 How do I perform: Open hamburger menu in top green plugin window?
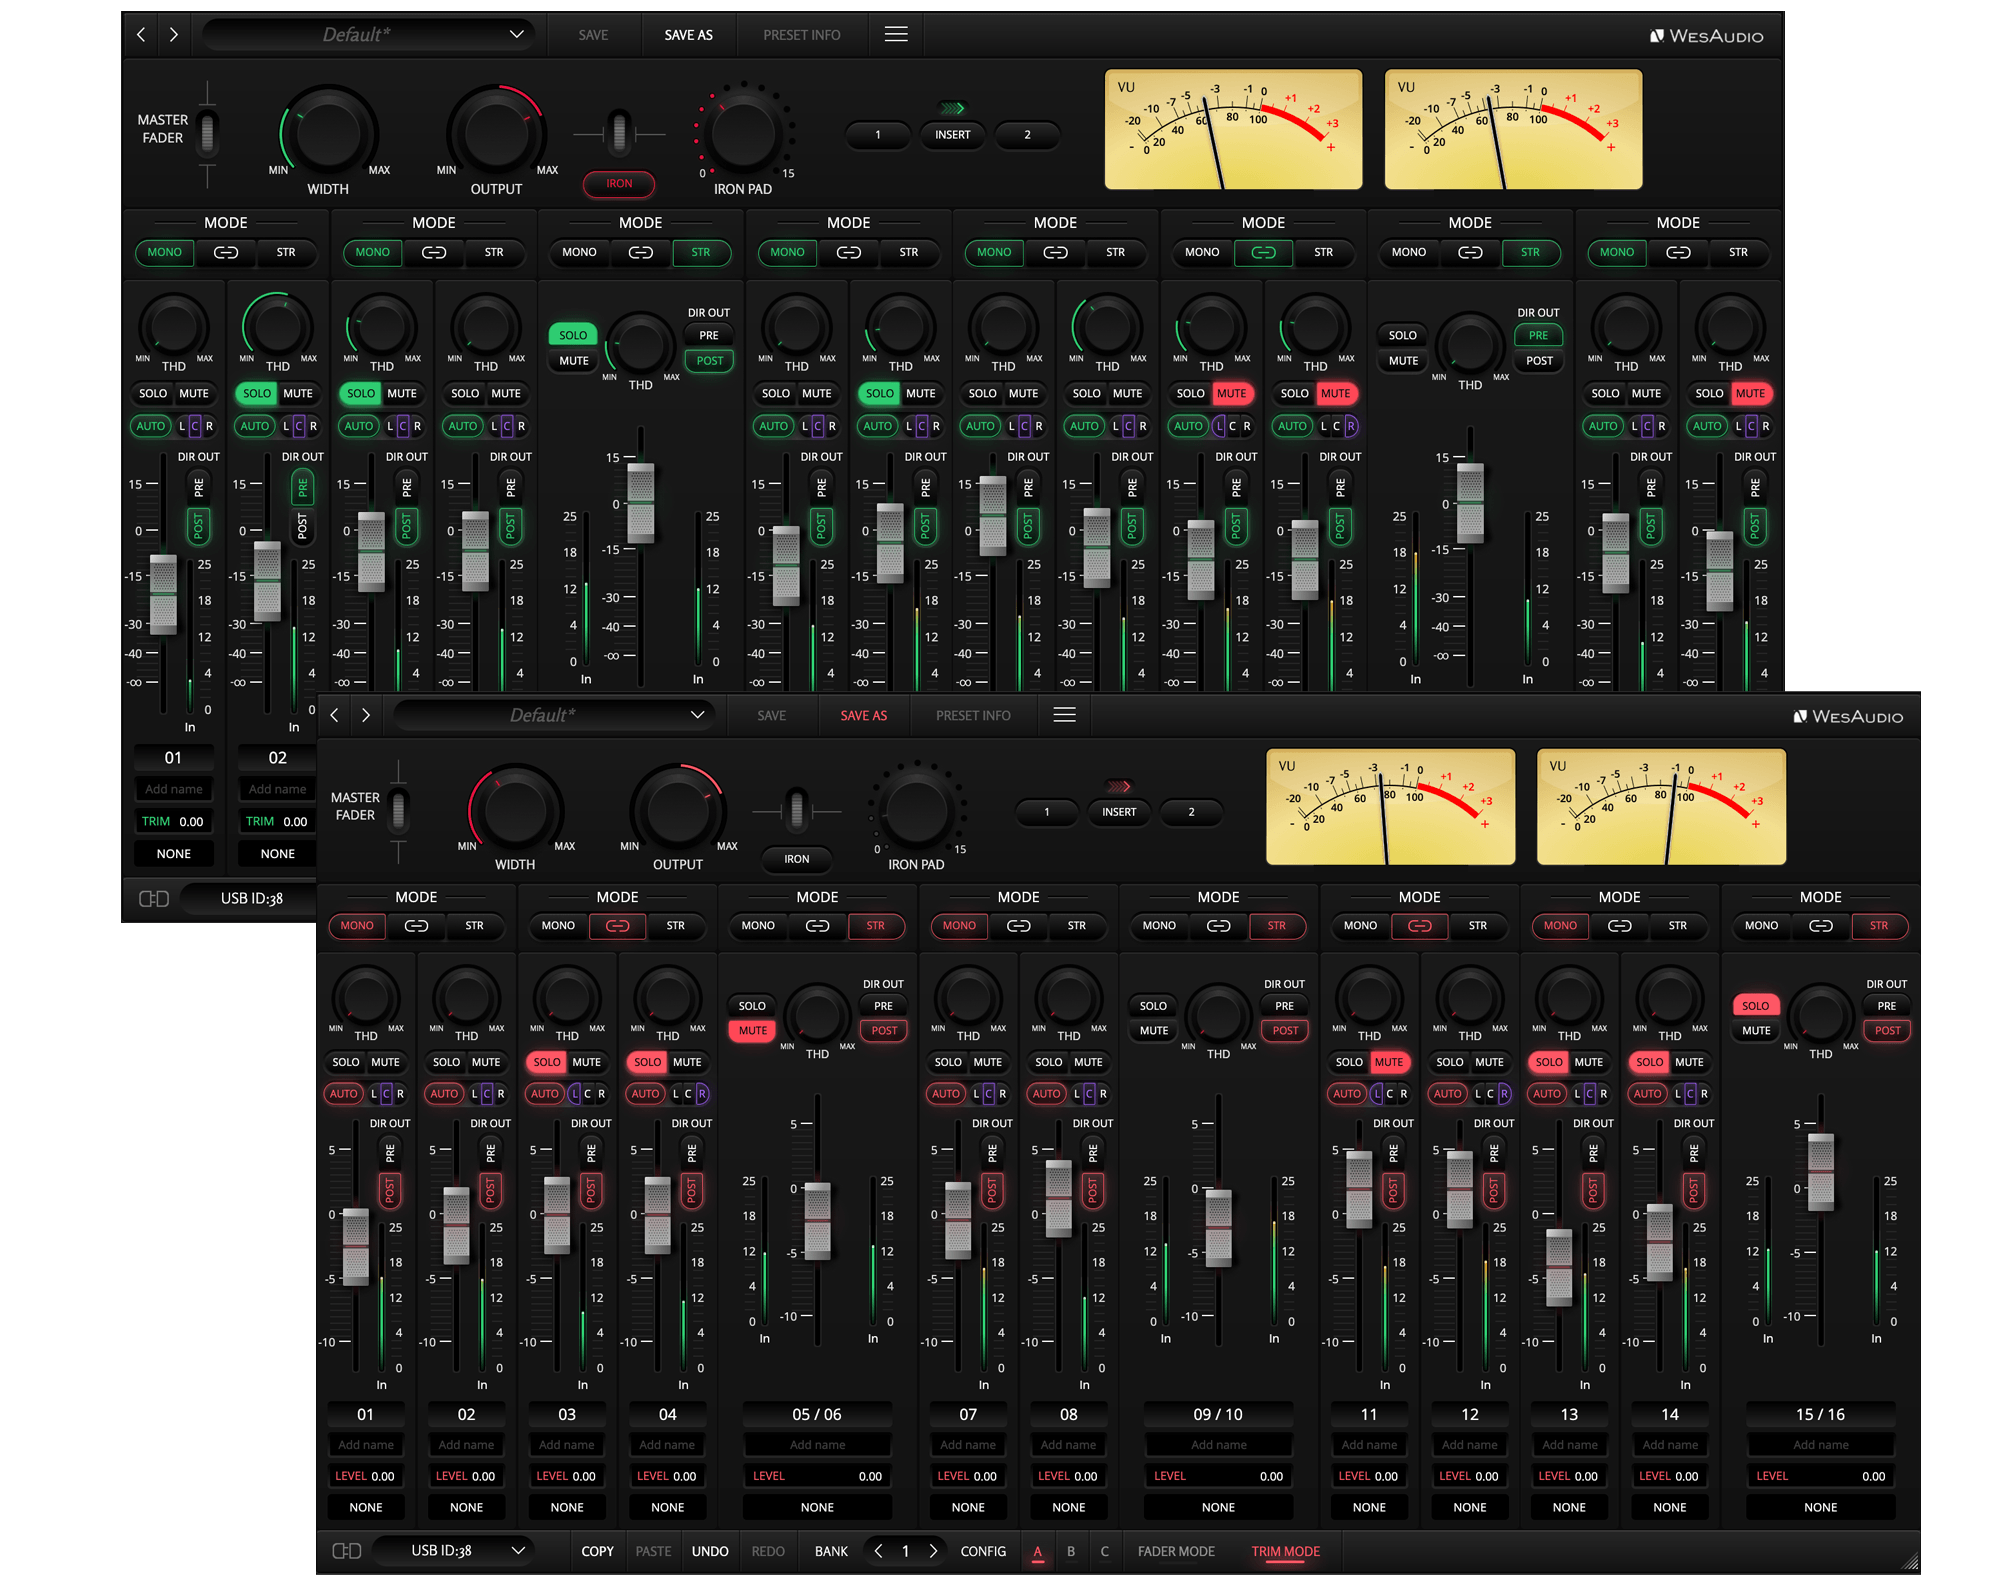tap(896, 34)
